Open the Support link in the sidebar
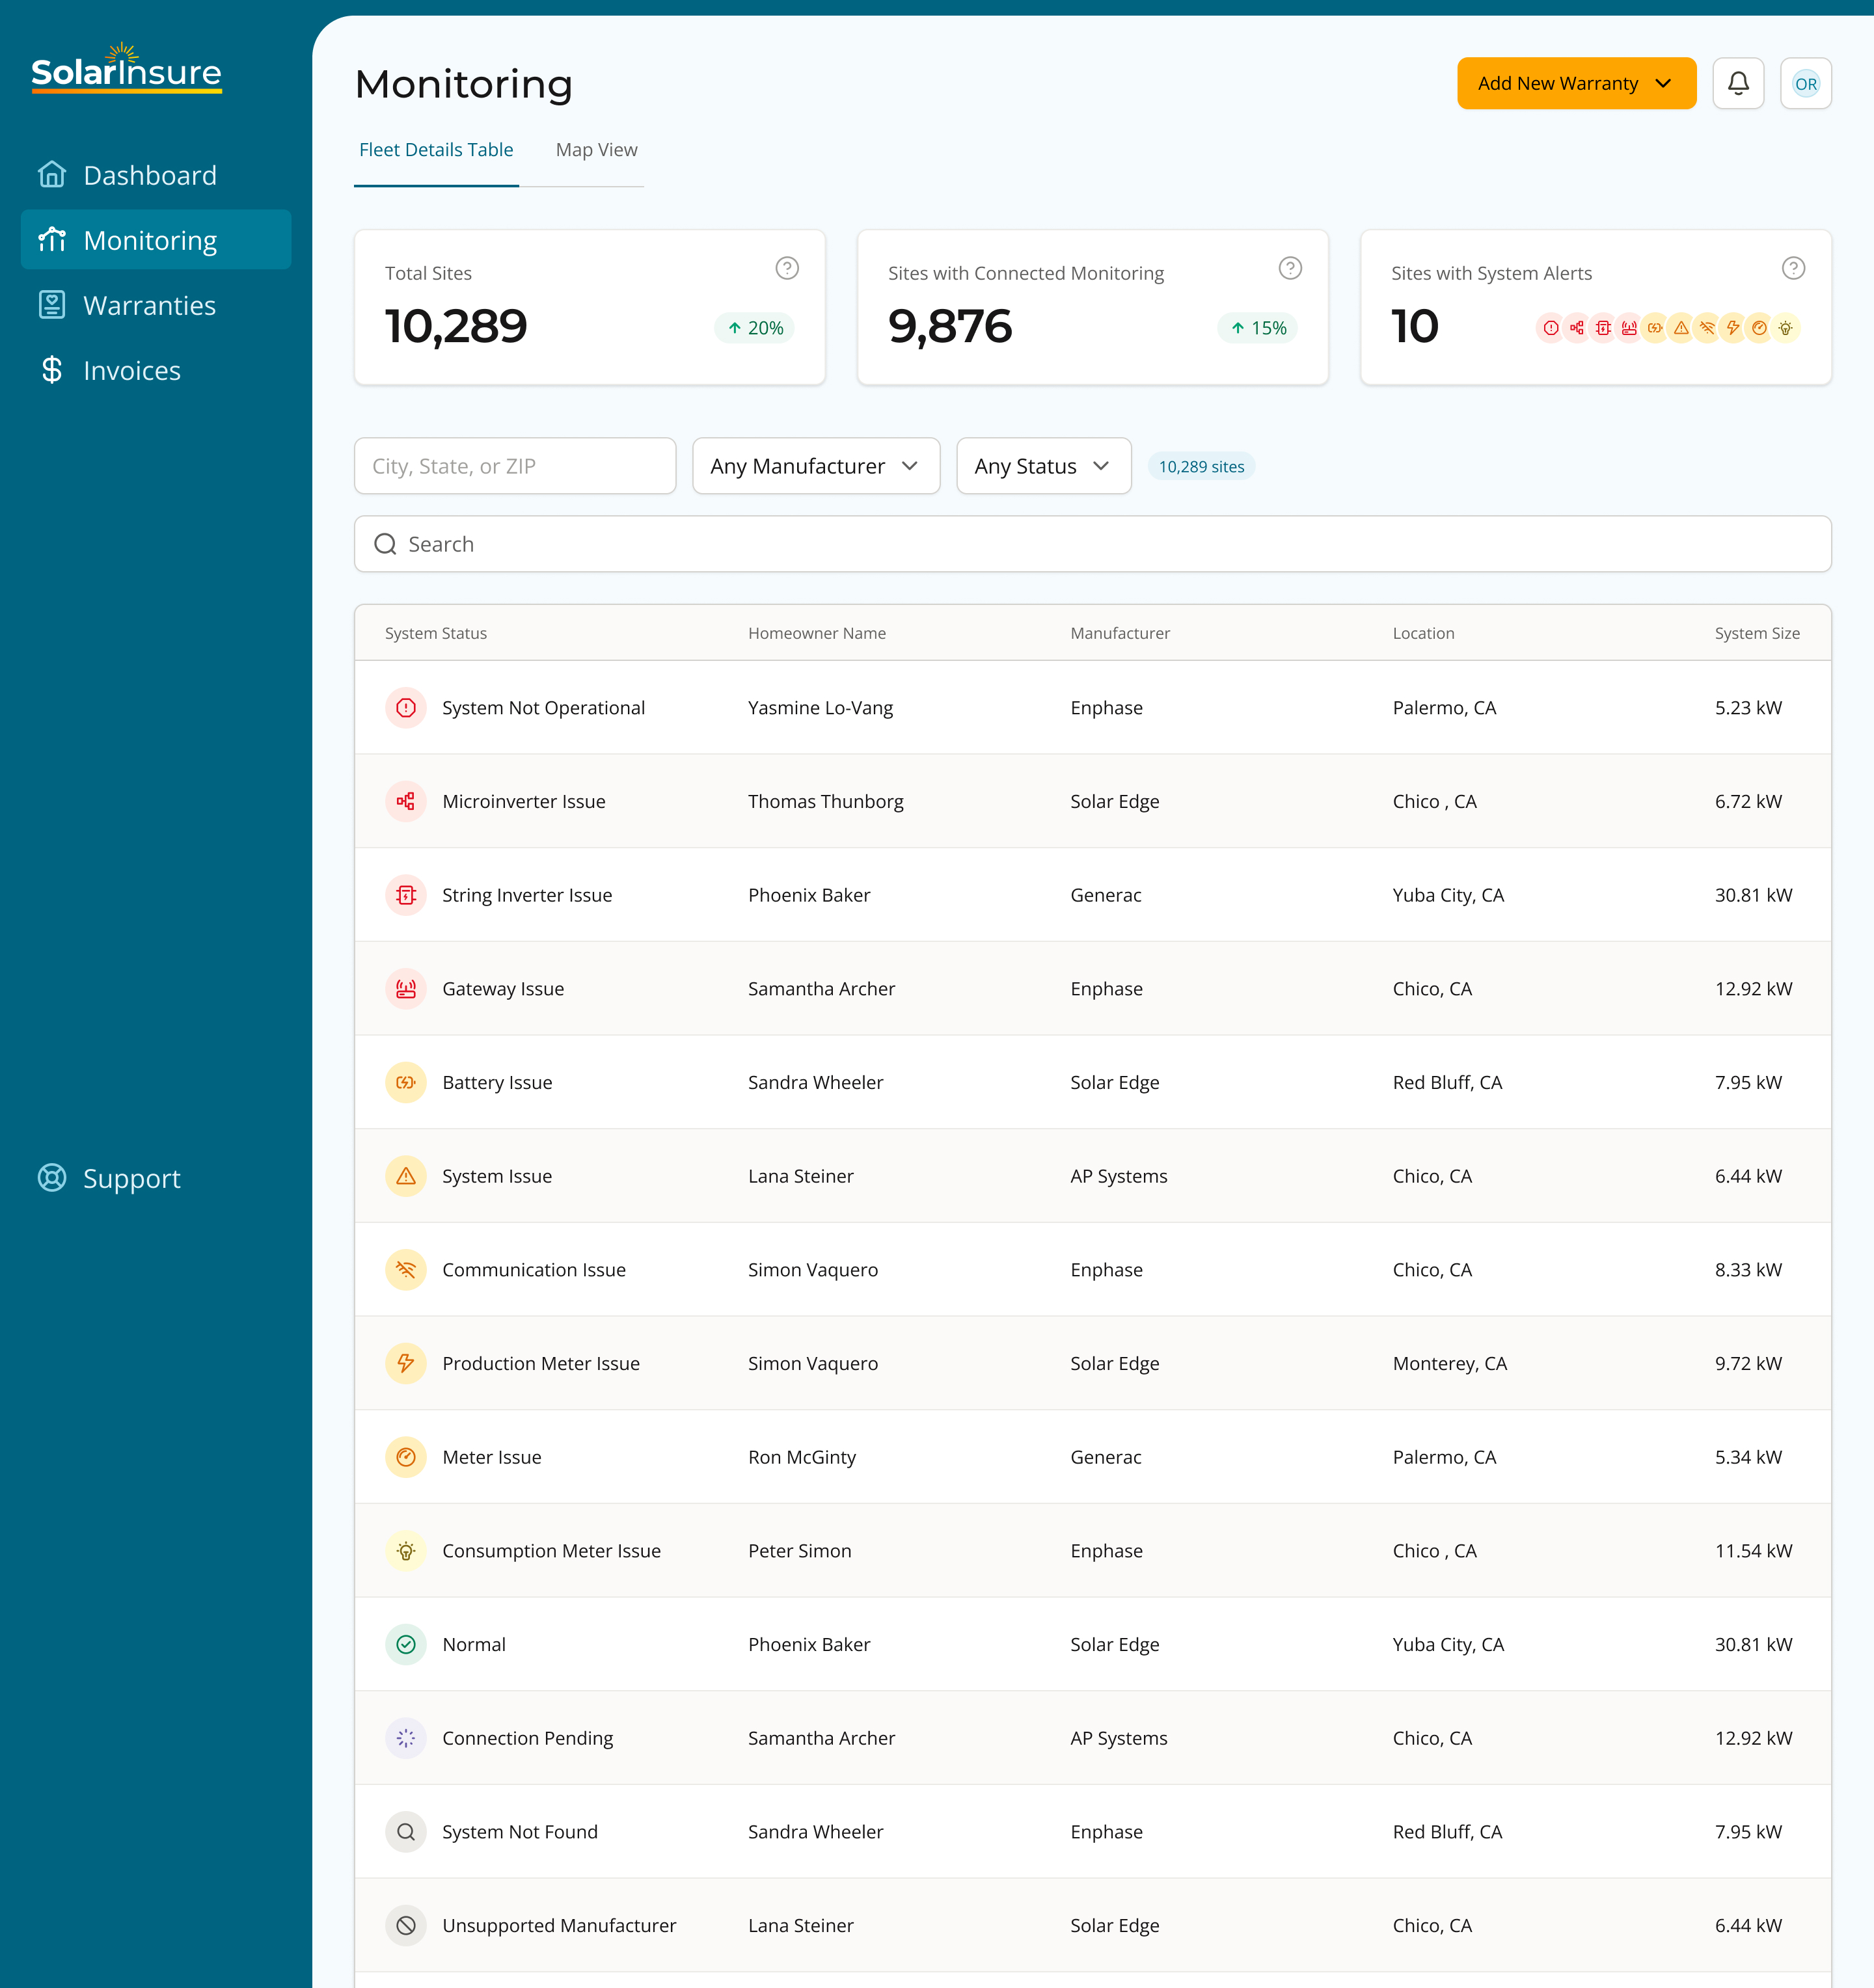Screen dimensions: 1874x1988 [x=132, y=1178]
